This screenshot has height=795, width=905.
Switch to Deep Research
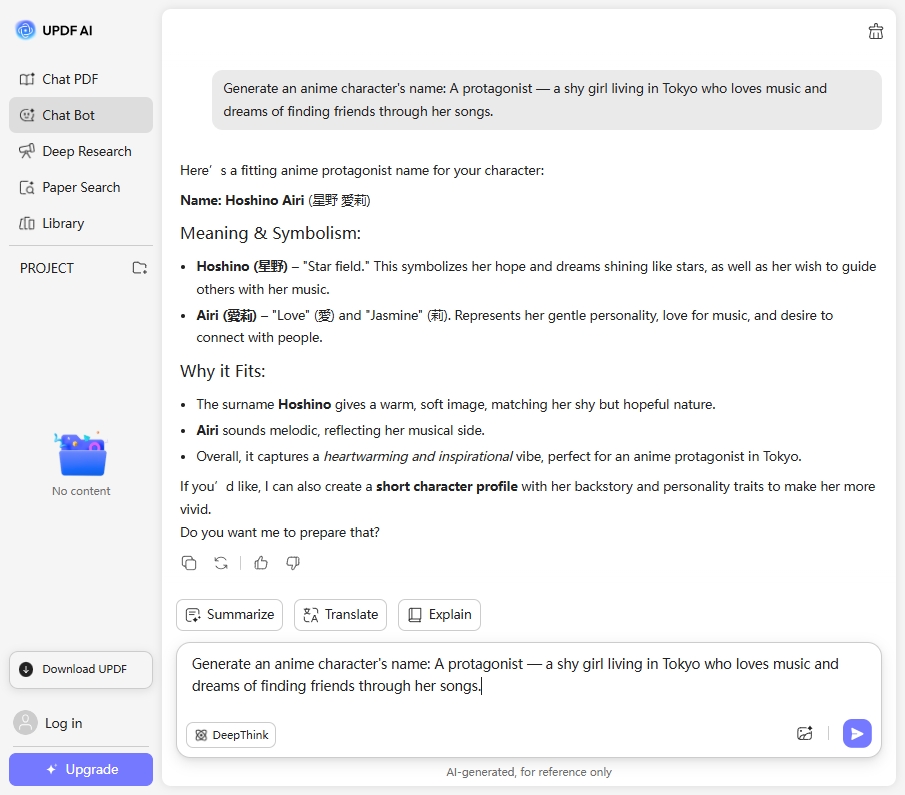coord(86,151)
